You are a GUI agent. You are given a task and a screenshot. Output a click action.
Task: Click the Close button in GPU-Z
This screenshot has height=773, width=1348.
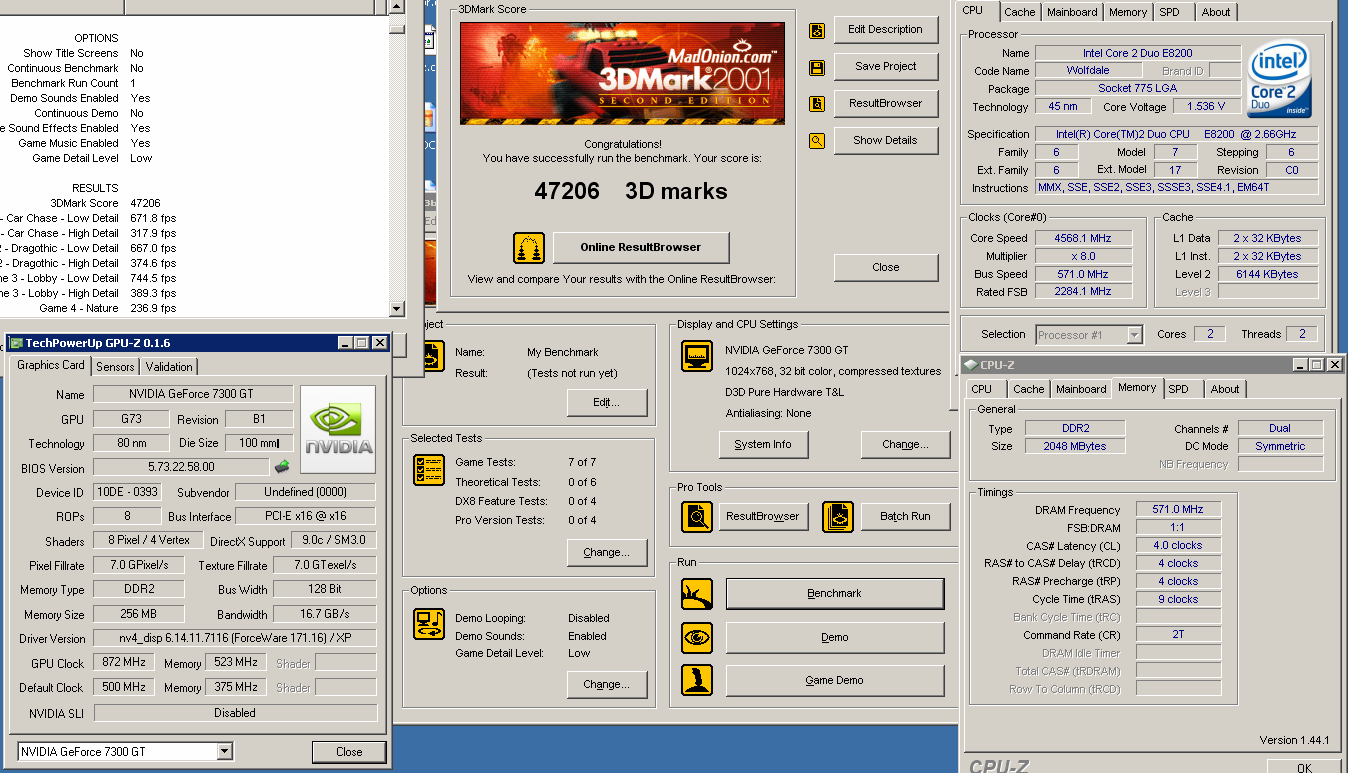click(349, 752)
